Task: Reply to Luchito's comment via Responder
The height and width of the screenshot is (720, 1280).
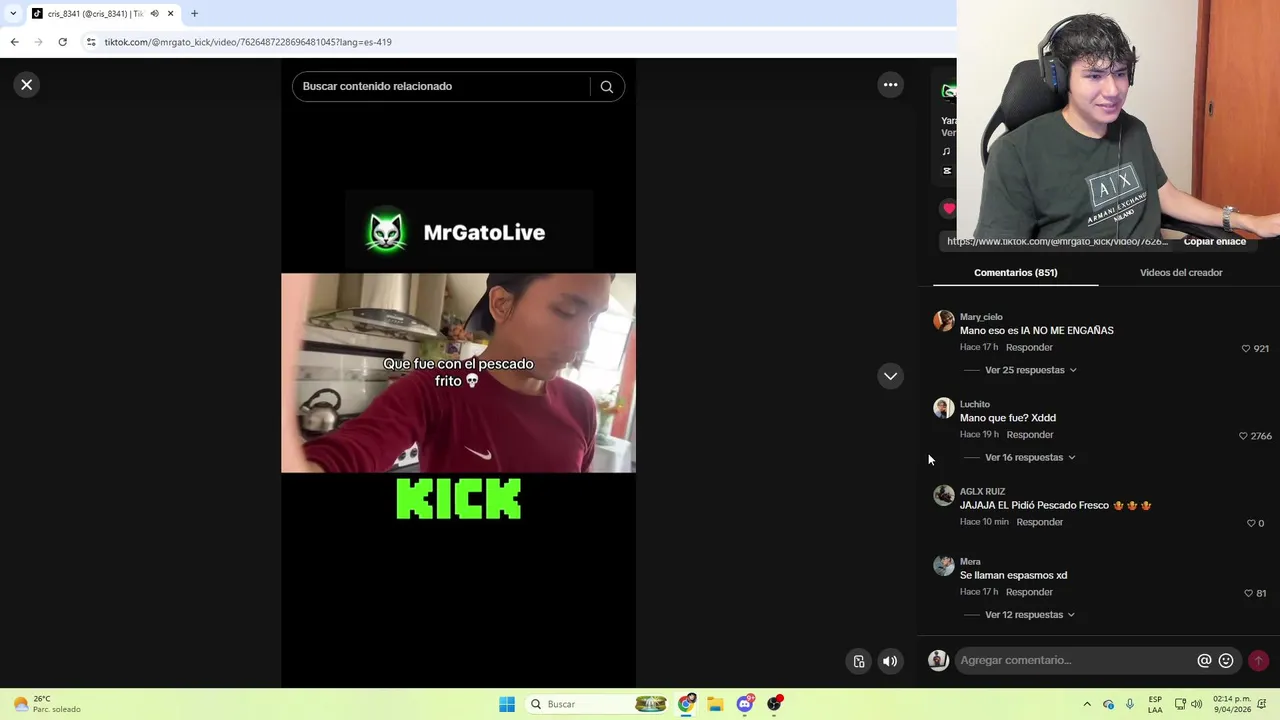Action: coord(1030,435)
